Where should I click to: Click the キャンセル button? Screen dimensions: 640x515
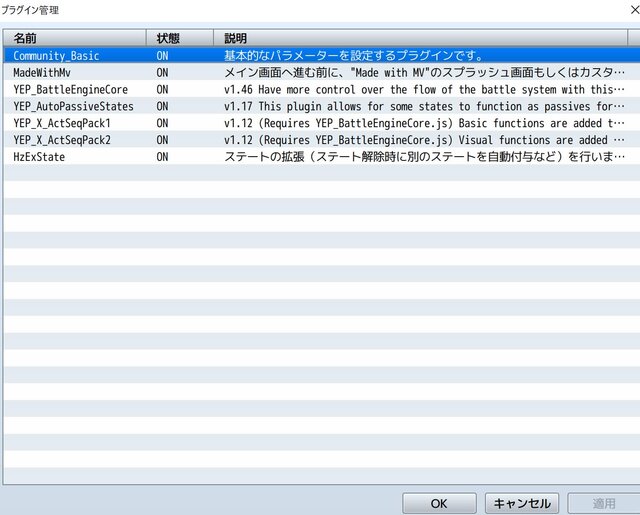(x=522, y=503)
